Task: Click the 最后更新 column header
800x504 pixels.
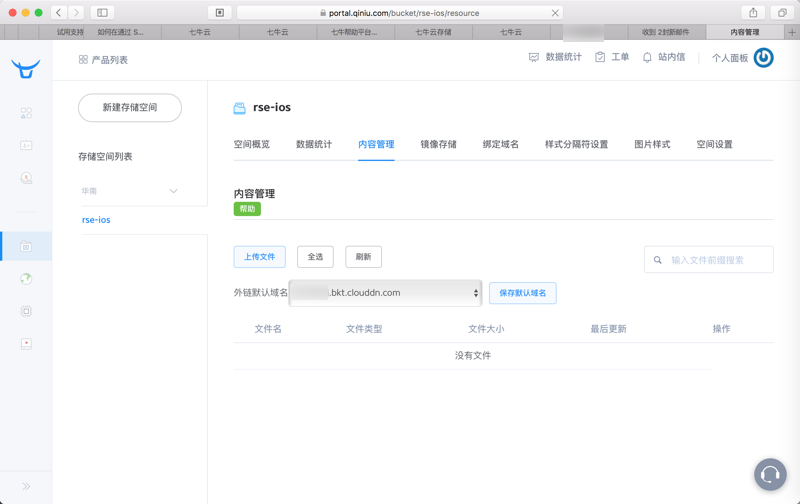Action: tap(608, 329)
